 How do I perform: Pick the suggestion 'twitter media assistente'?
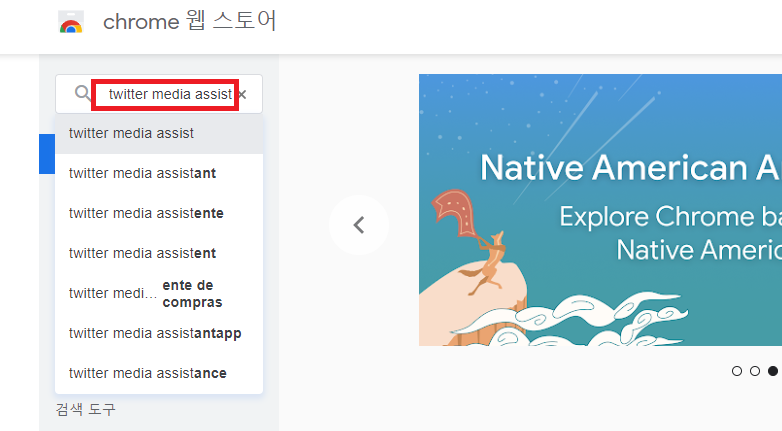tap(159, 214)
